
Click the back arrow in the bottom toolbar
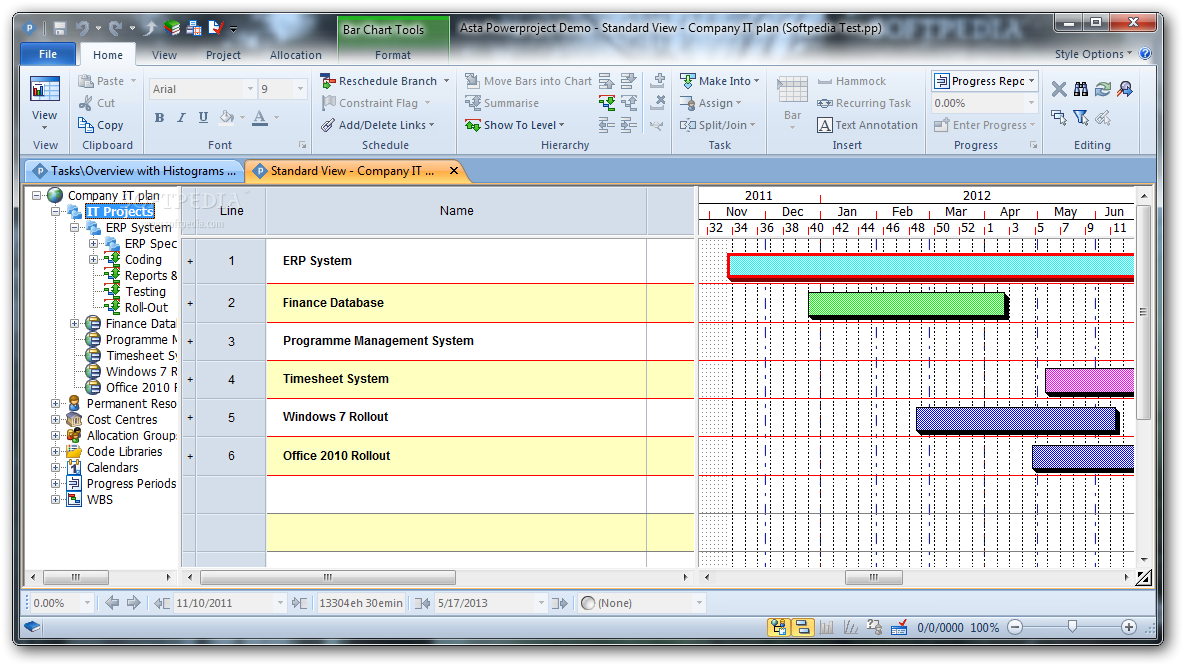112,603
